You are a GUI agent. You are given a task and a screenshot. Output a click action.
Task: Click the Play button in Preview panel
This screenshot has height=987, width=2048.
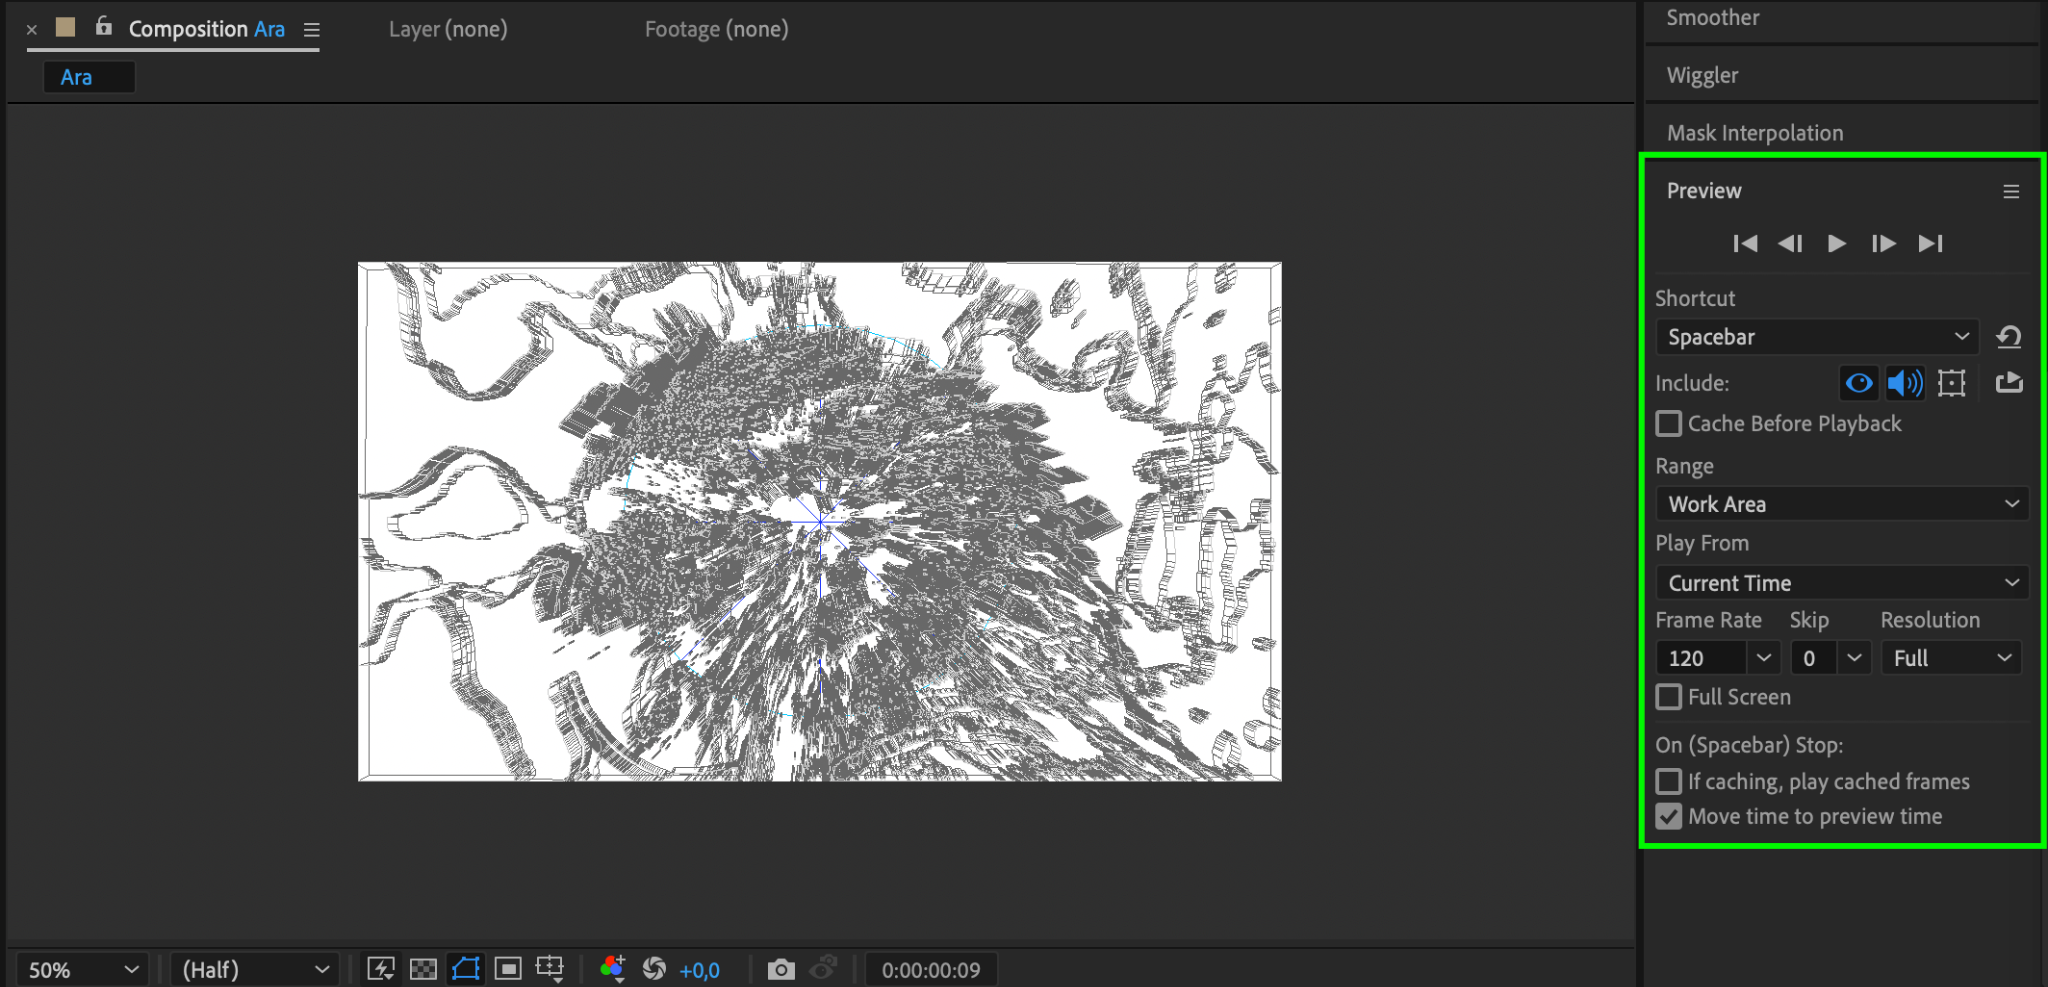coord(1836,244)
